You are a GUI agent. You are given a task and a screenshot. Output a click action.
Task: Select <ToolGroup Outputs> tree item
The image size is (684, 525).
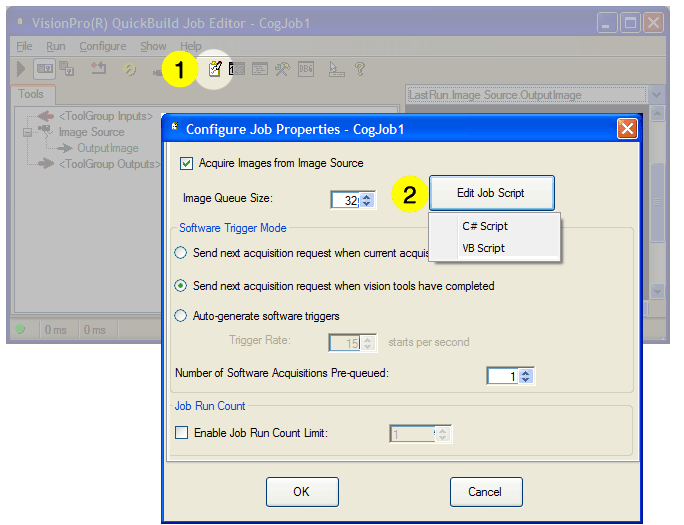(109, 164)
